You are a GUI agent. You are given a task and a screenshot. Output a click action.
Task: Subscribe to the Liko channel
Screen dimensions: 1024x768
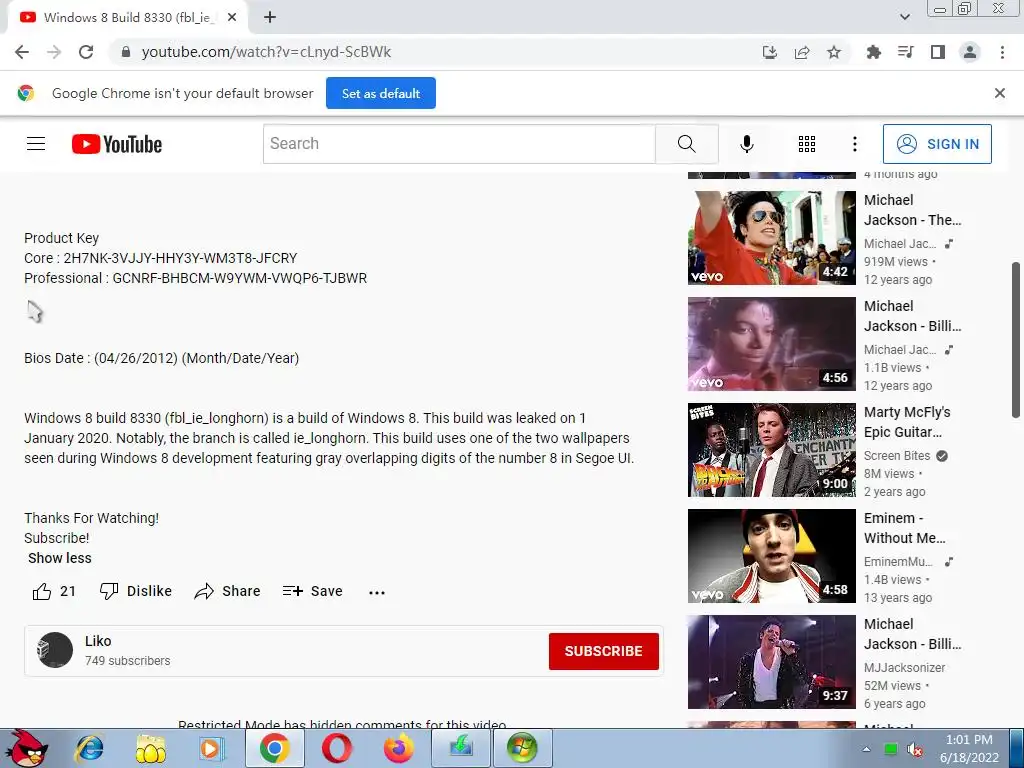coord(603,651)
